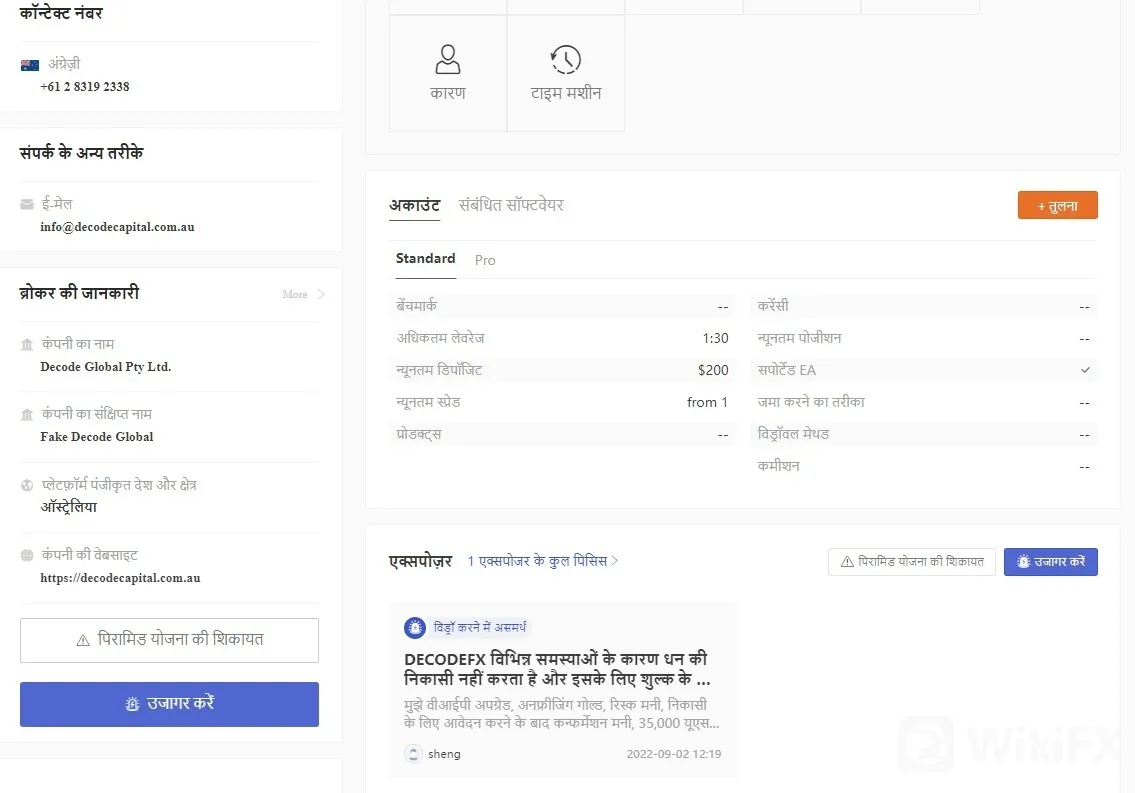
Task: Click the सपोर्टेड EA label
Action: point(787,370)
